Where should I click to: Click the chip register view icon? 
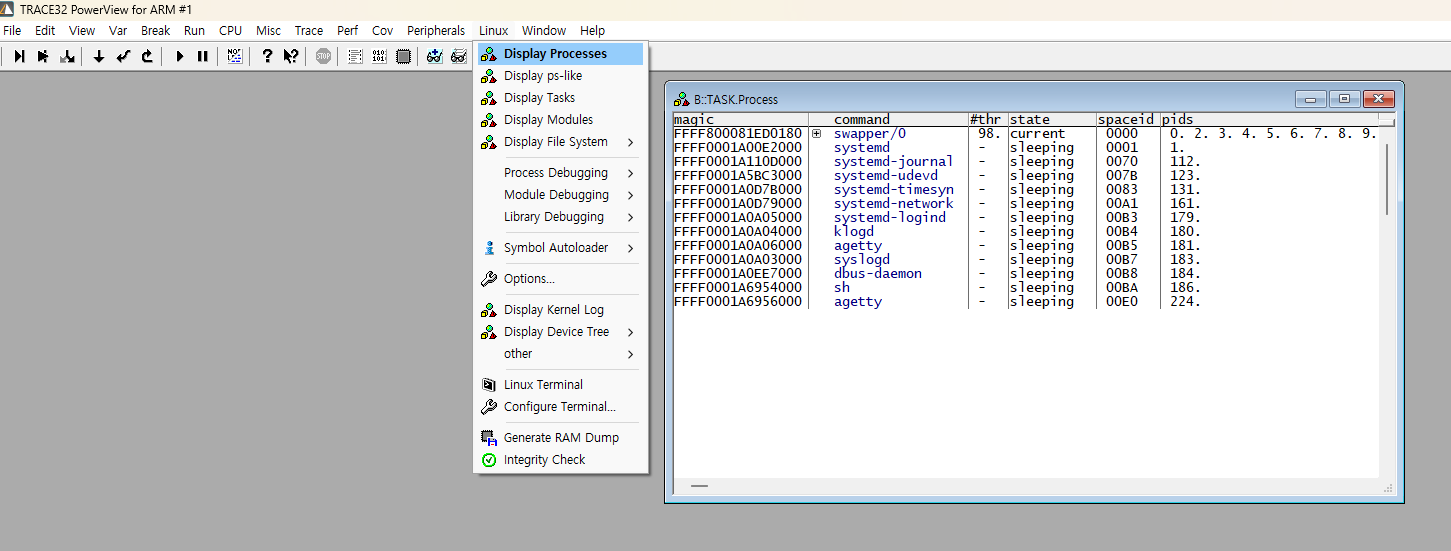[x=403, y=57]
